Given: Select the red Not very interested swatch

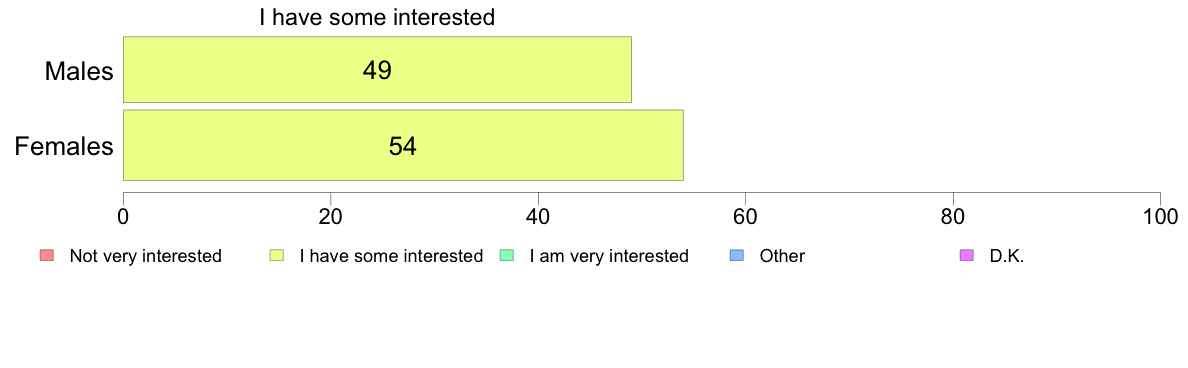Looking at the screenshot, I should tap(46, 256).
